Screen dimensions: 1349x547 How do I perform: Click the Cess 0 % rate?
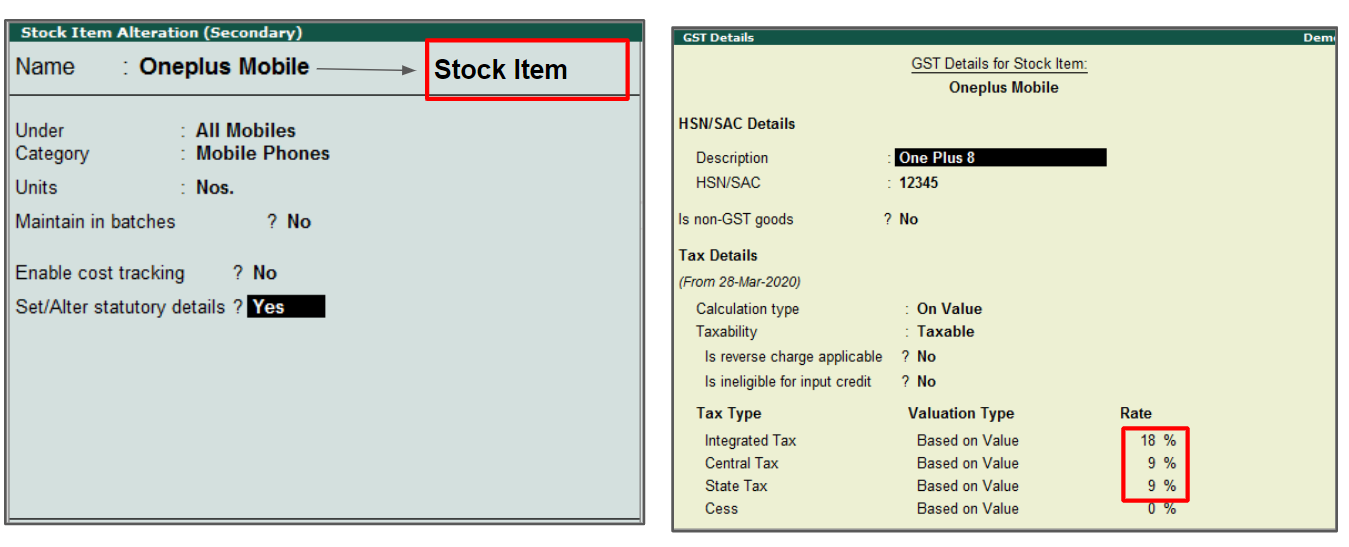tap(1162, 509)
